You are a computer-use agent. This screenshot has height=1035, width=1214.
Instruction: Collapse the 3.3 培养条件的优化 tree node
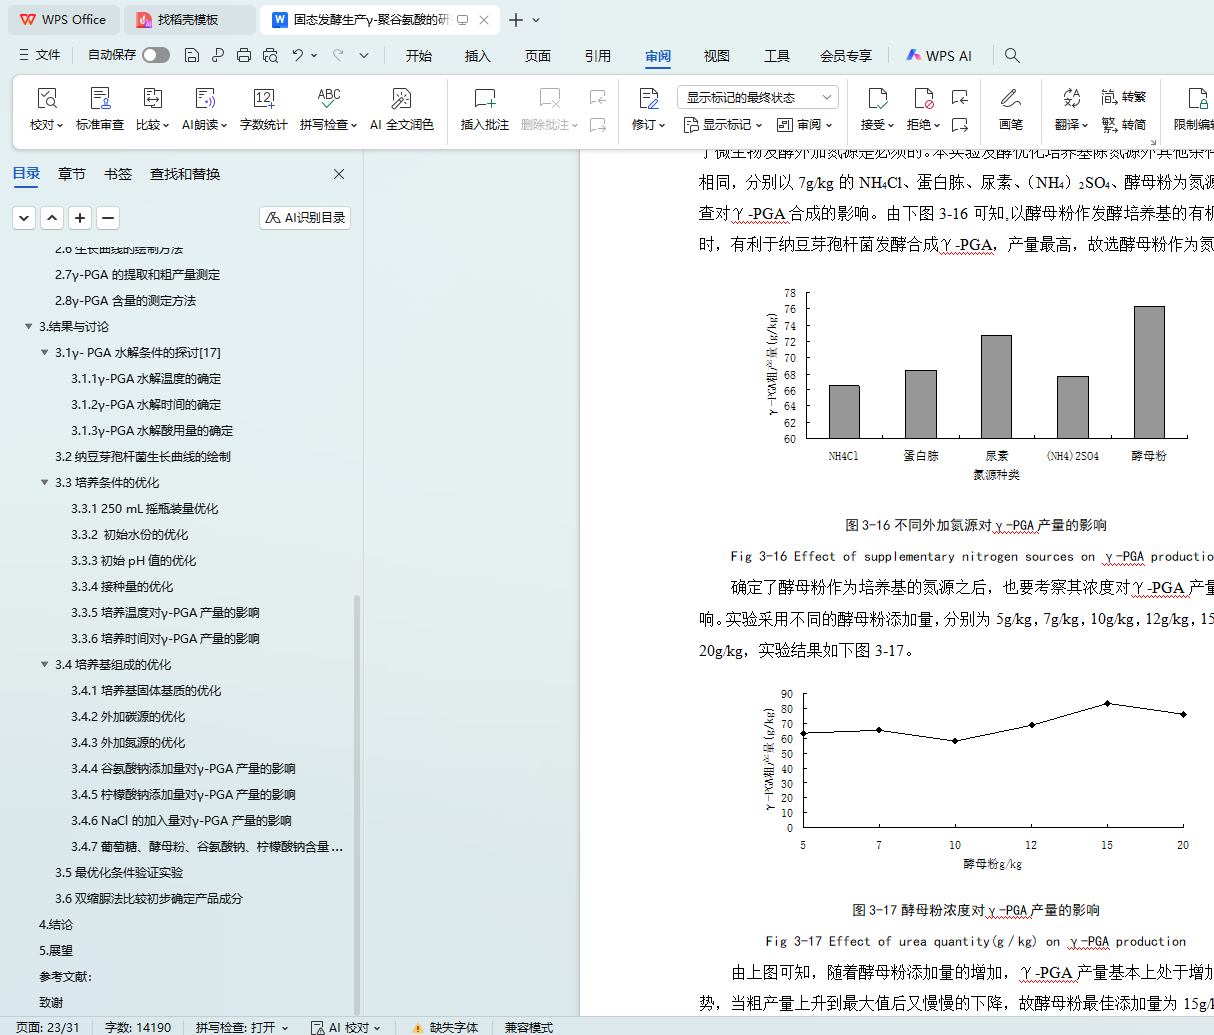tap(45, 483)
